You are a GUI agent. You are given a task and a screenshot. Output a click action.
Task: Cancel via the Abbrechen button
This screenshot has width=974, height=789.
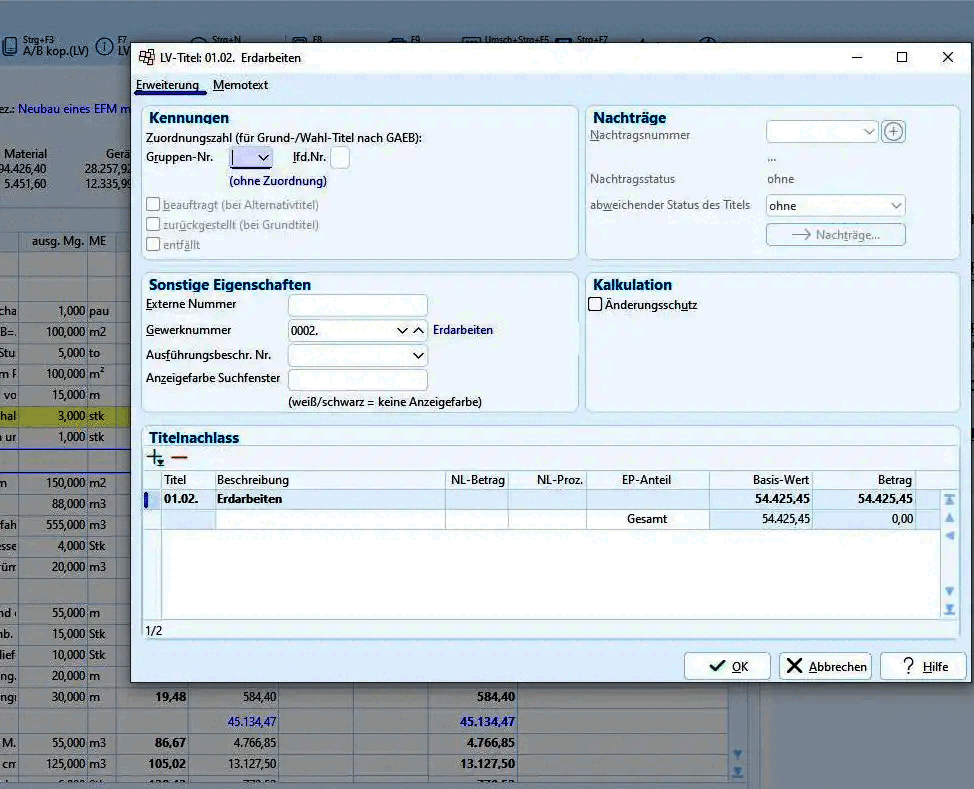pyautogui.click(x=825, y=666)
